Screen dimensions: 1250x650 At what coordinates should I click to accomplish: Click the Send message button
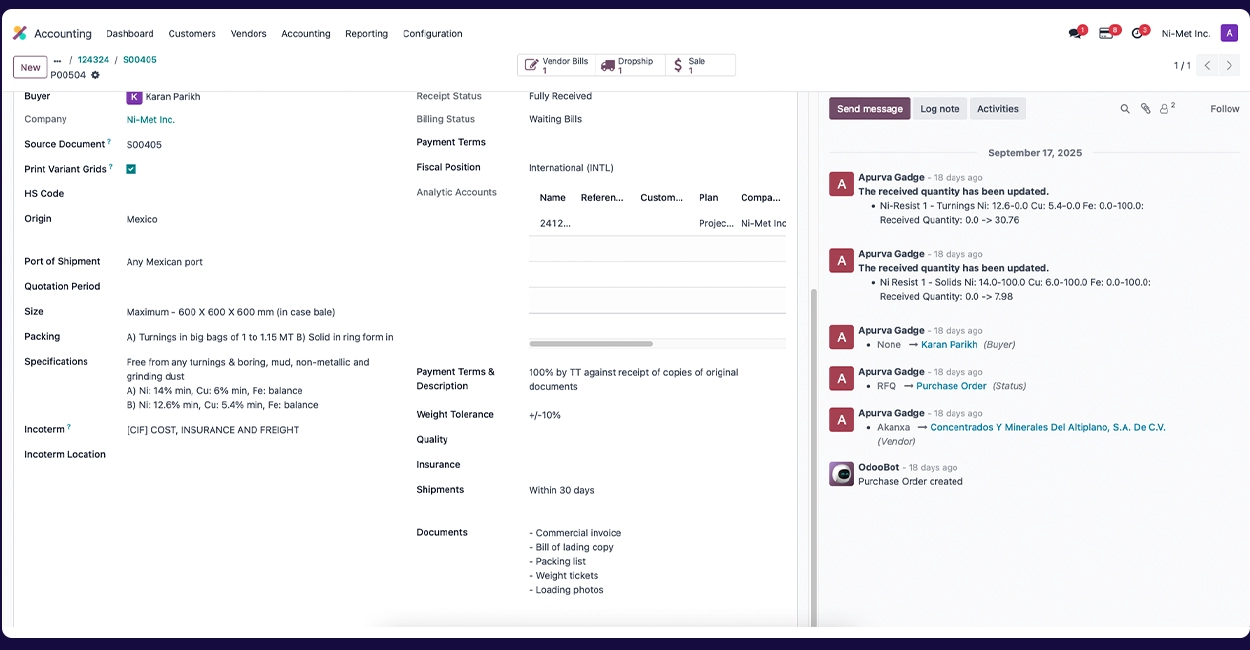[869, 109]
